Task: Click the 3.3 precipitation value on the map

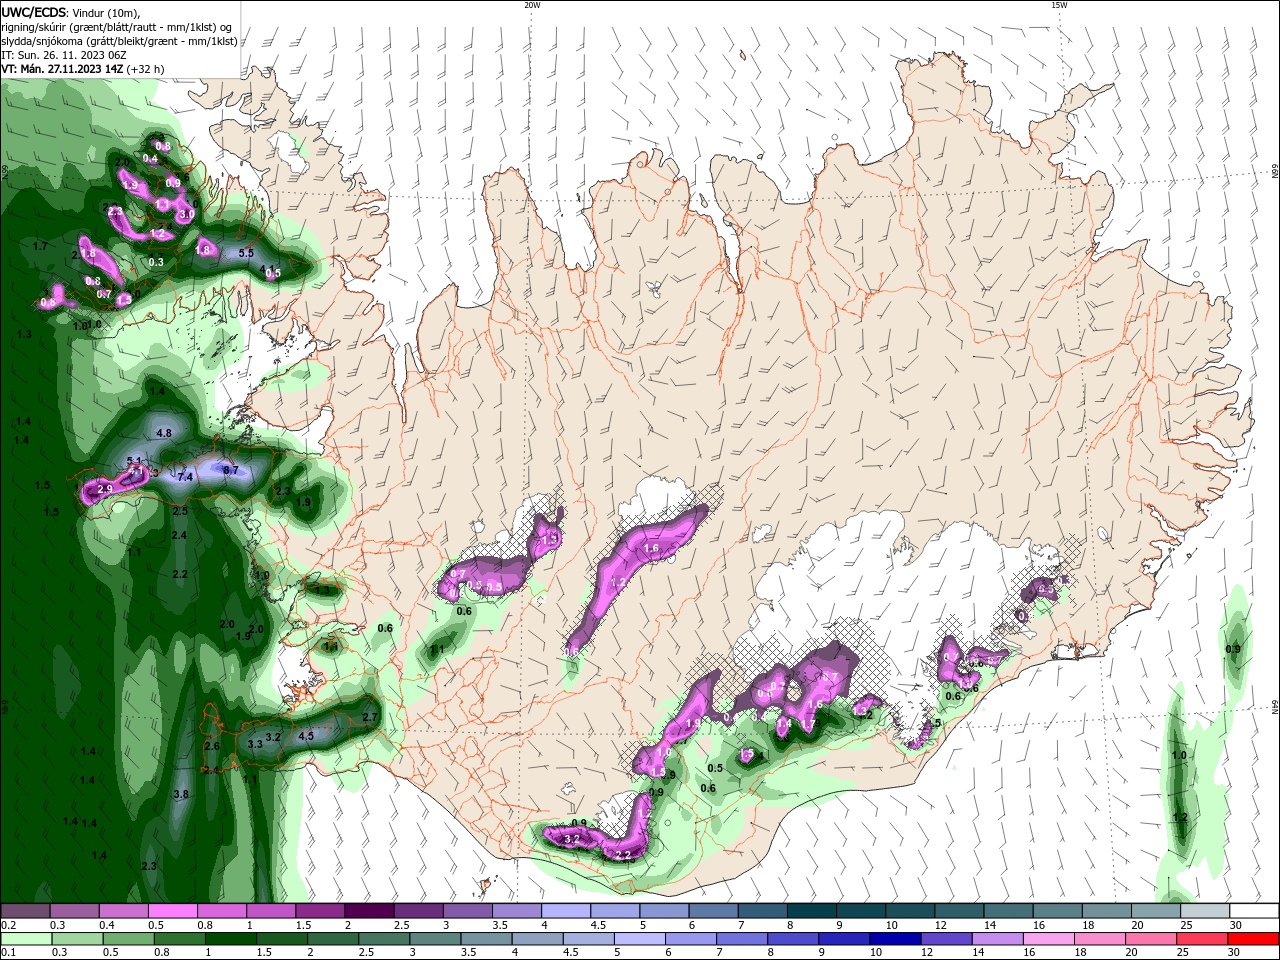Action: tap(255, 744)
